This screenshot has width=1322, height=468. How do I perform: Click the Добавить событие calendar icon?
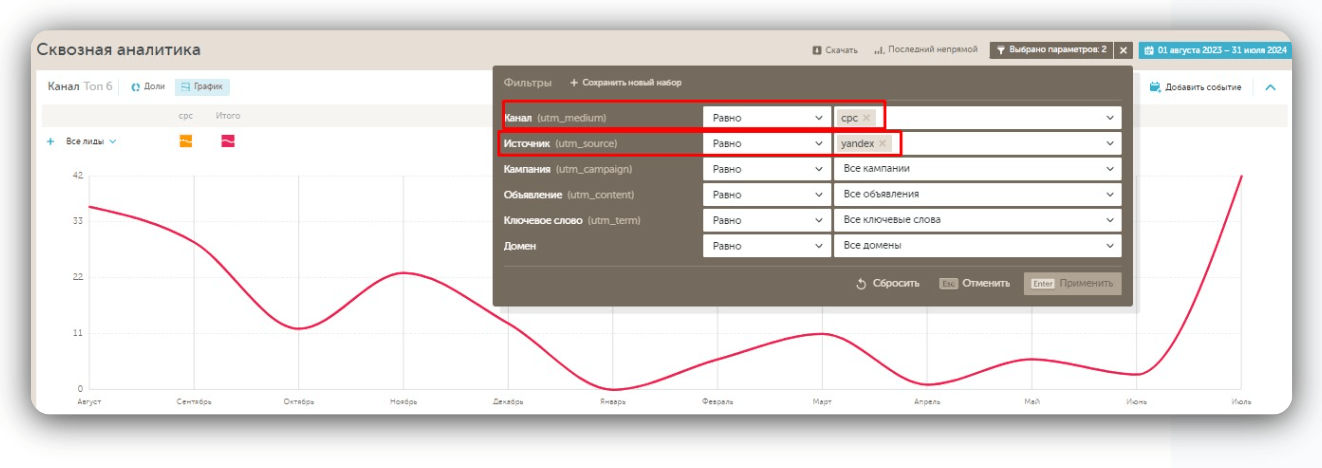pyautogui.click(x=1154, y=87)
